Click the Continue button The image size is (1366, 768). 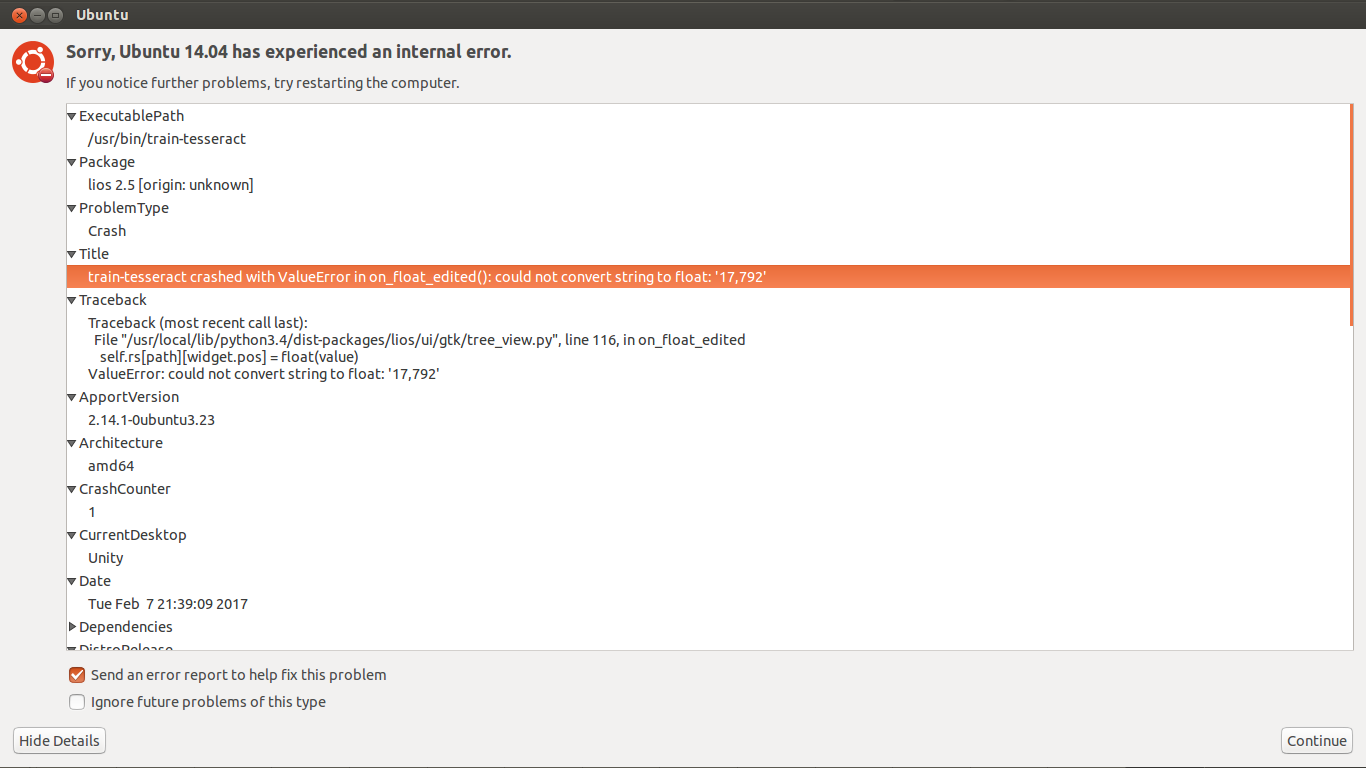click(x=1316, y=741)
